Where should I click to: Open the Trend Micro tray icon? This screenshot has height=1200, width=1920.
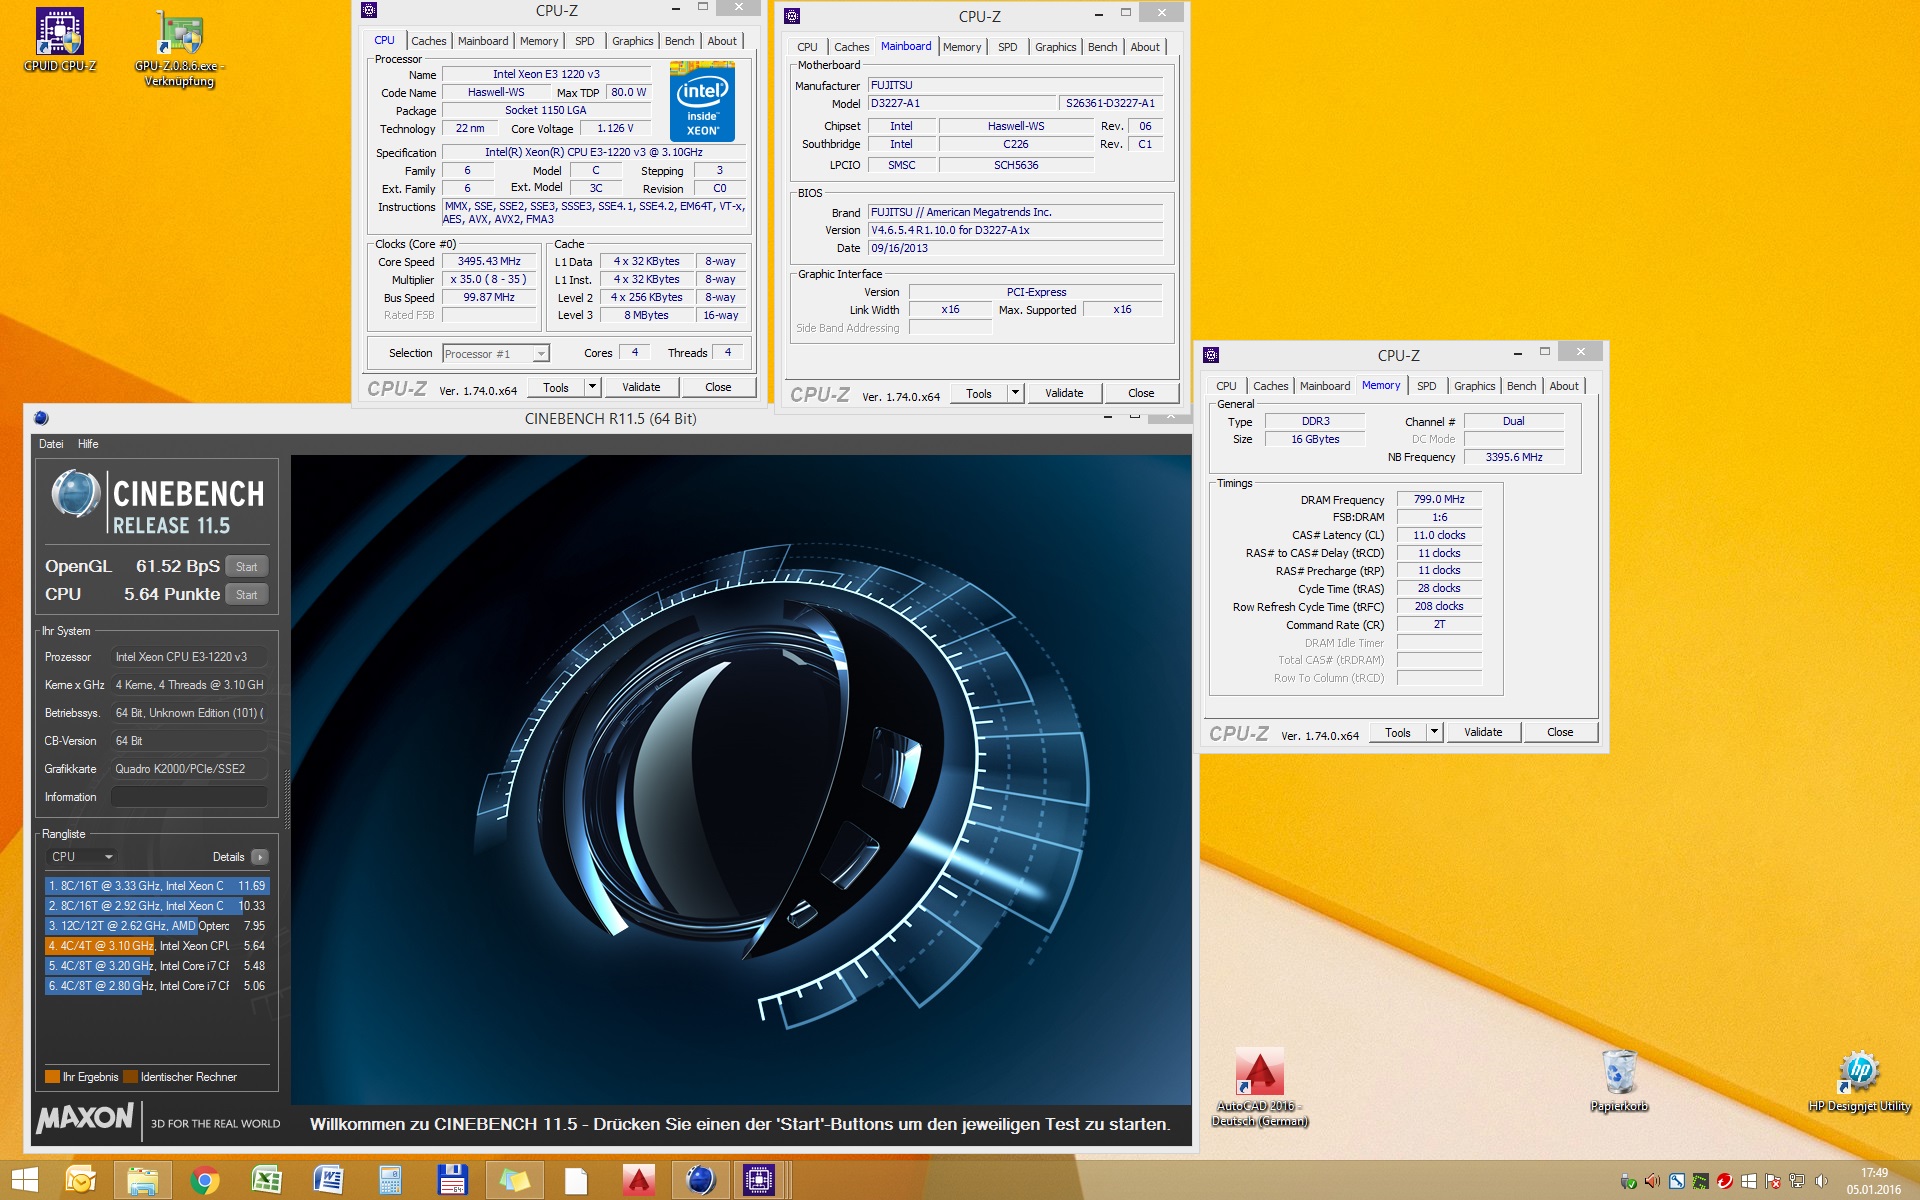[x=1724, y=1181]
